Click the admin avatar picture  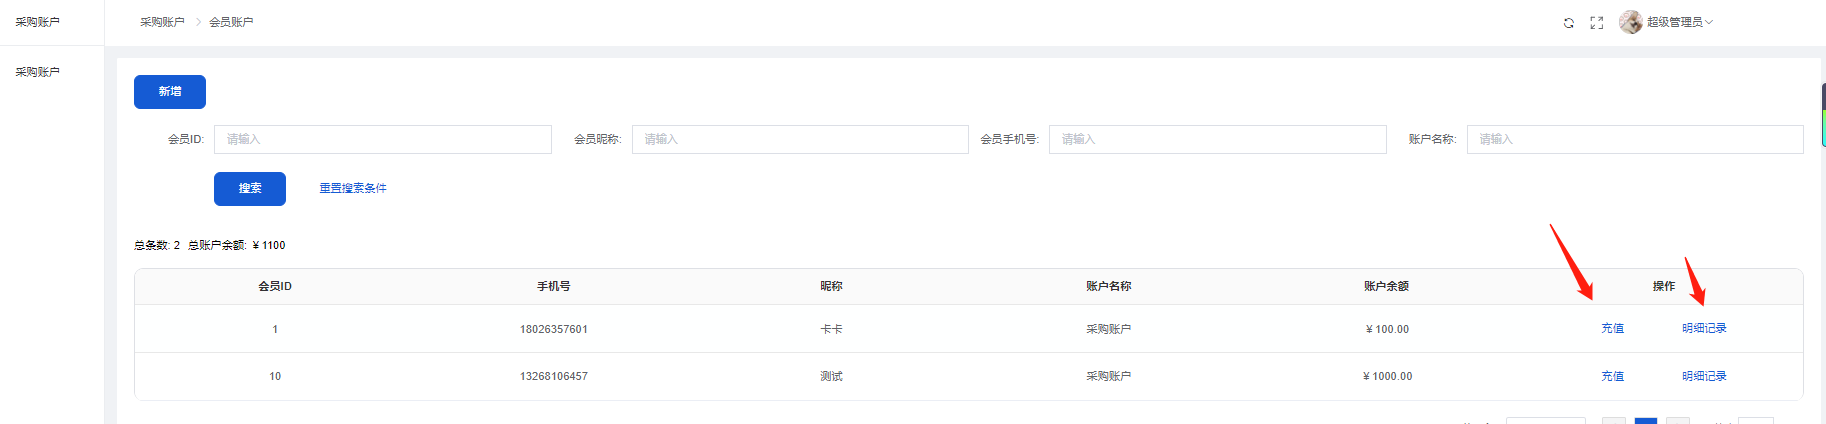point(1630,22)
